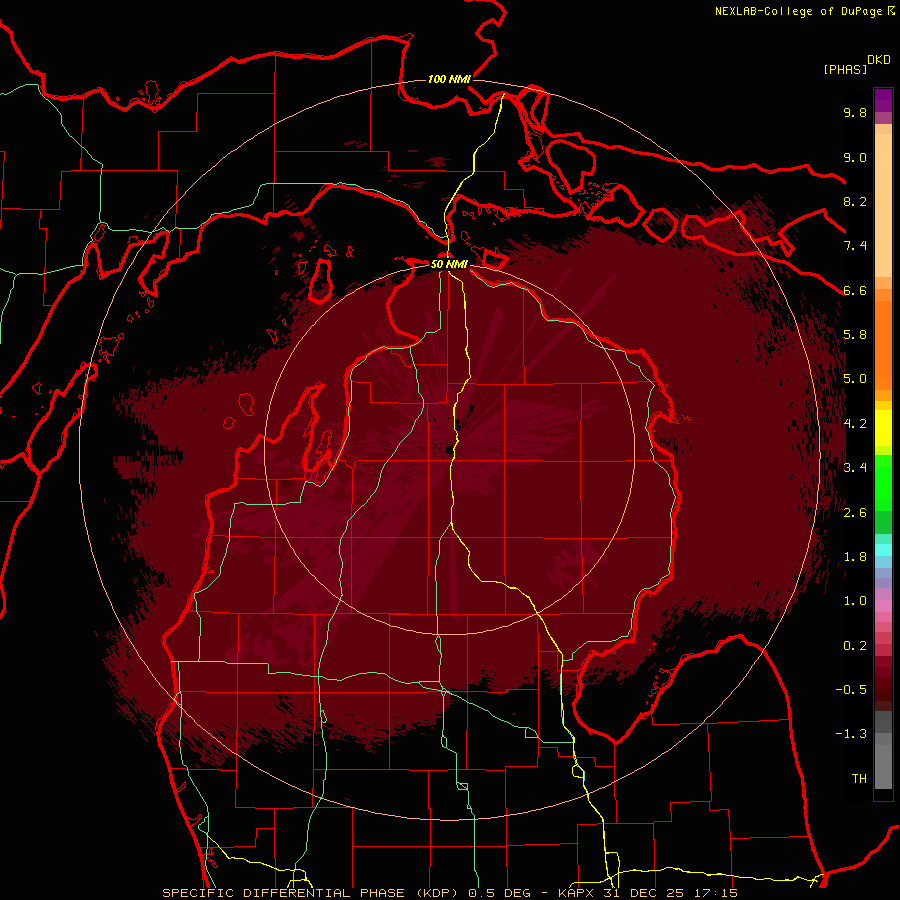The image size is (900, 900).
Task: Click the 1.8 legend value
Action: 855,557
